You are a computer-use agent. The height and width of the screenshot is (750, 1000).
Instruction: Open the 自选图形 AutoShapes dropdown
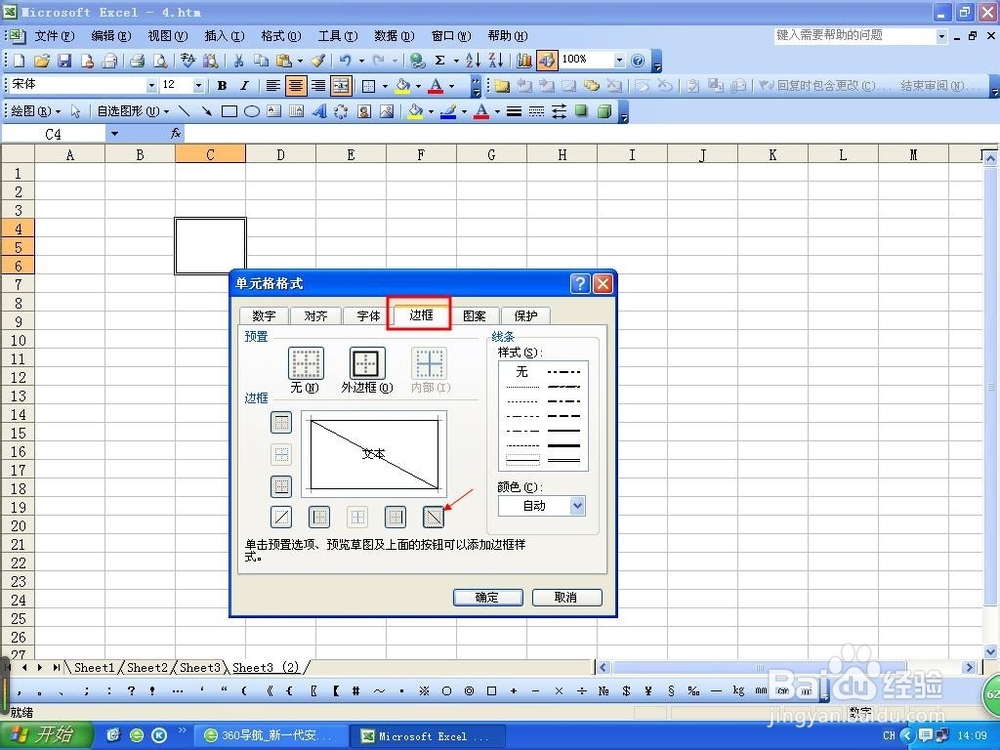133,112
